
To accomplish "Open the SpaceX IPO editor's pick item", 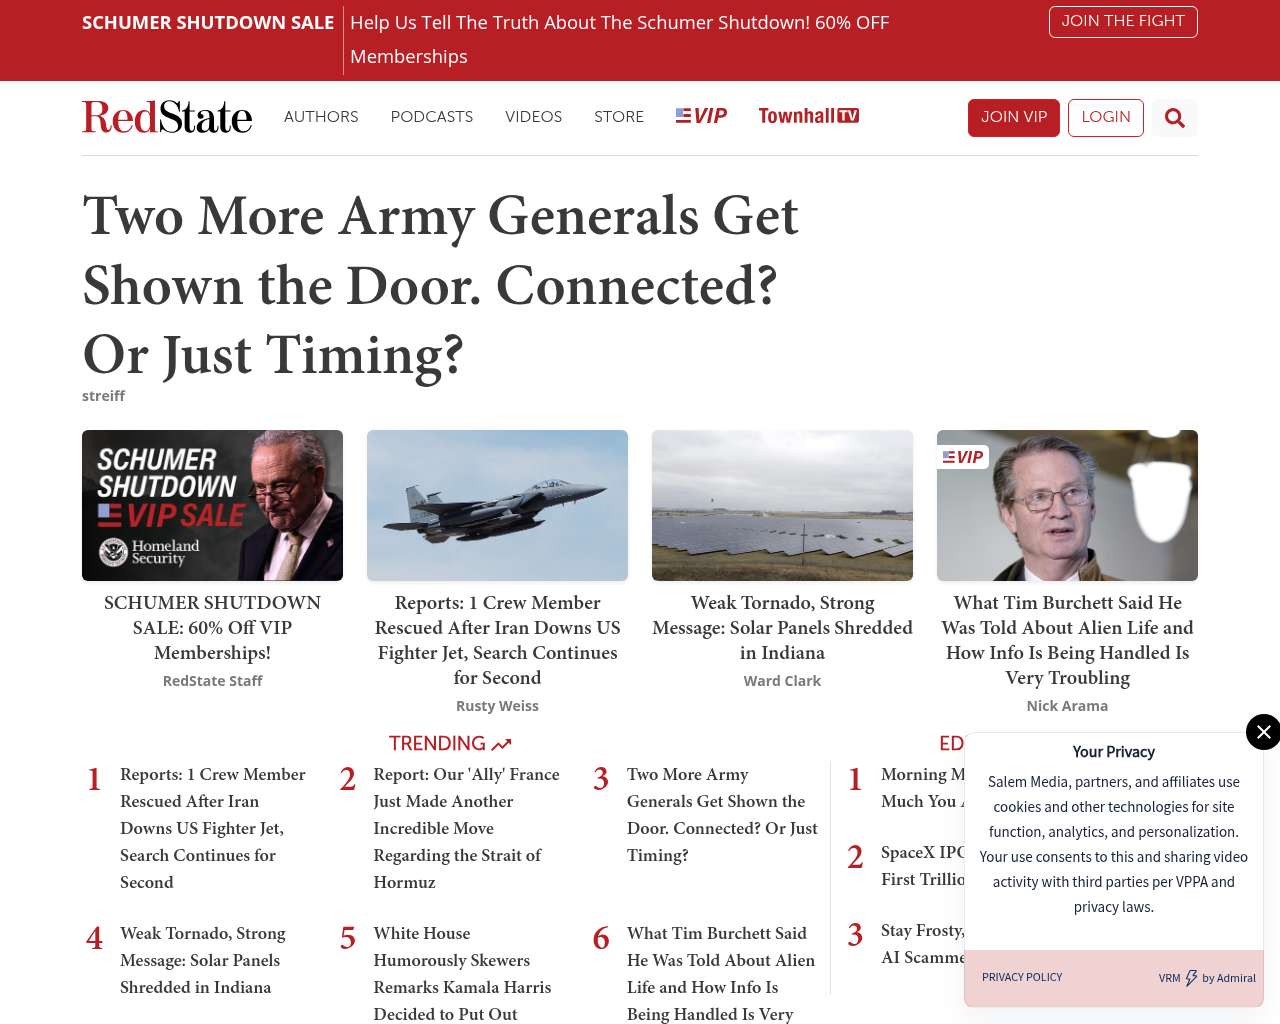I will 922,866.
